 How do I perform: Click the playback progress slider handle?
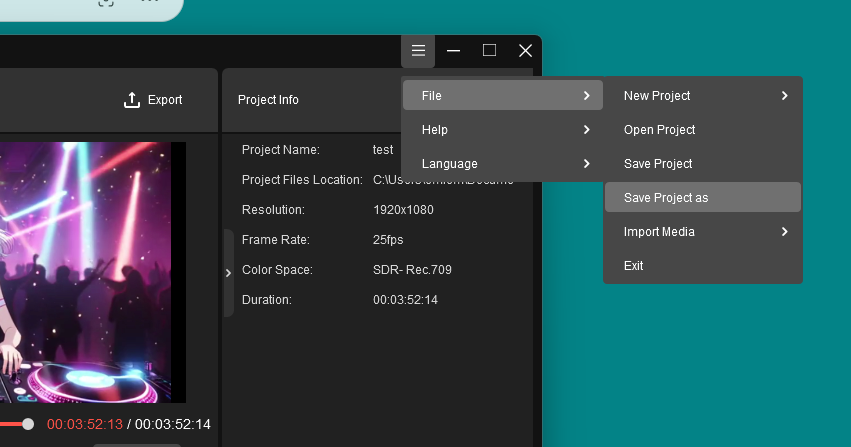[28, 424]
